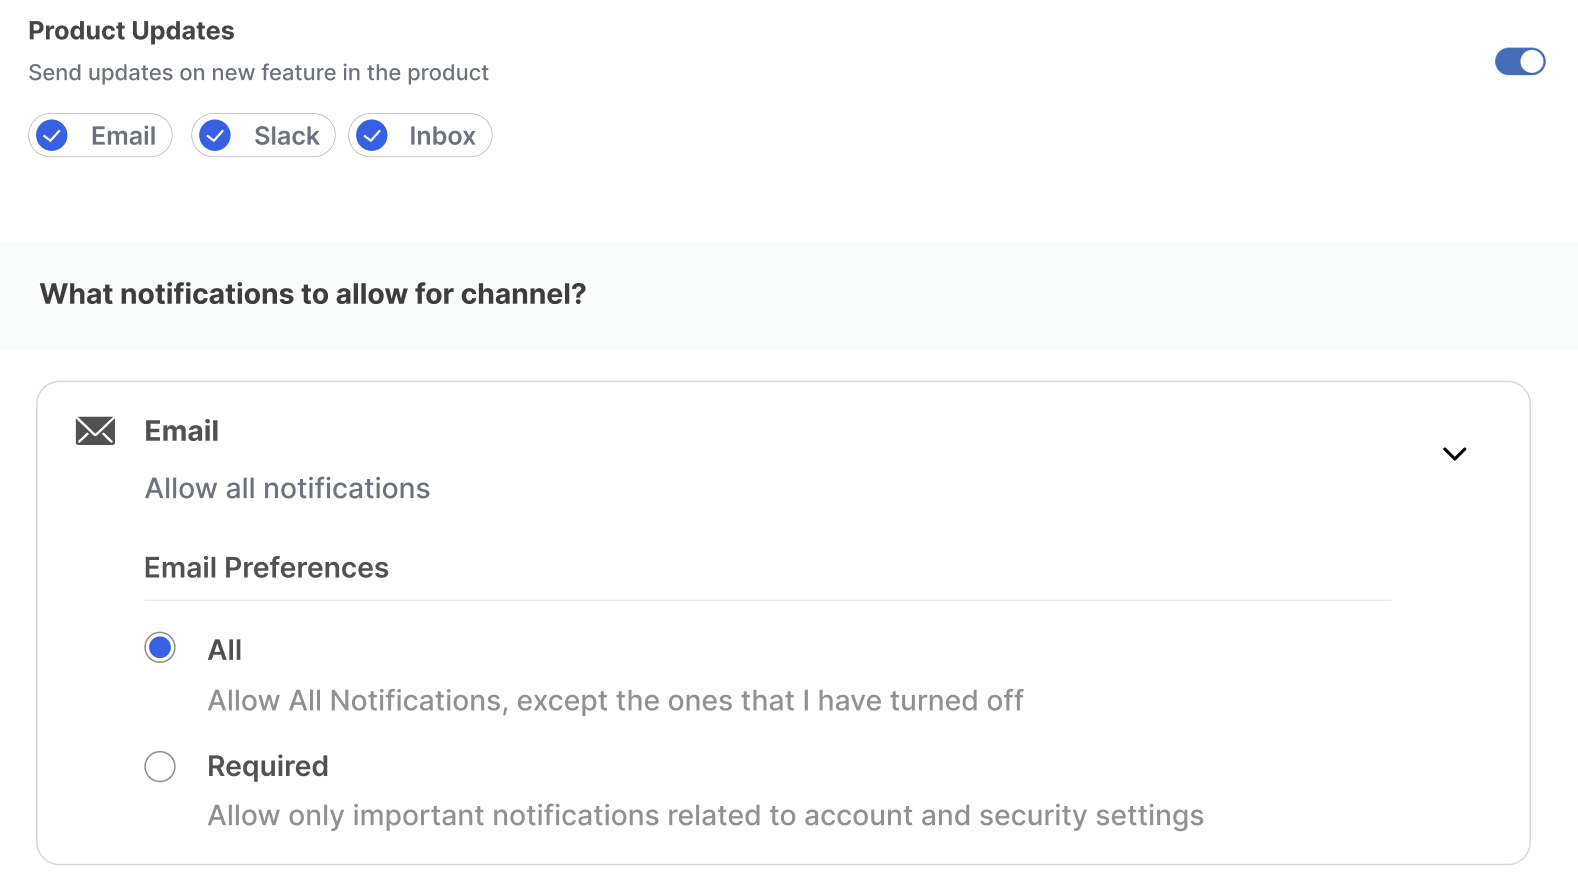Click the "Required" option label text

pos(268,766)
